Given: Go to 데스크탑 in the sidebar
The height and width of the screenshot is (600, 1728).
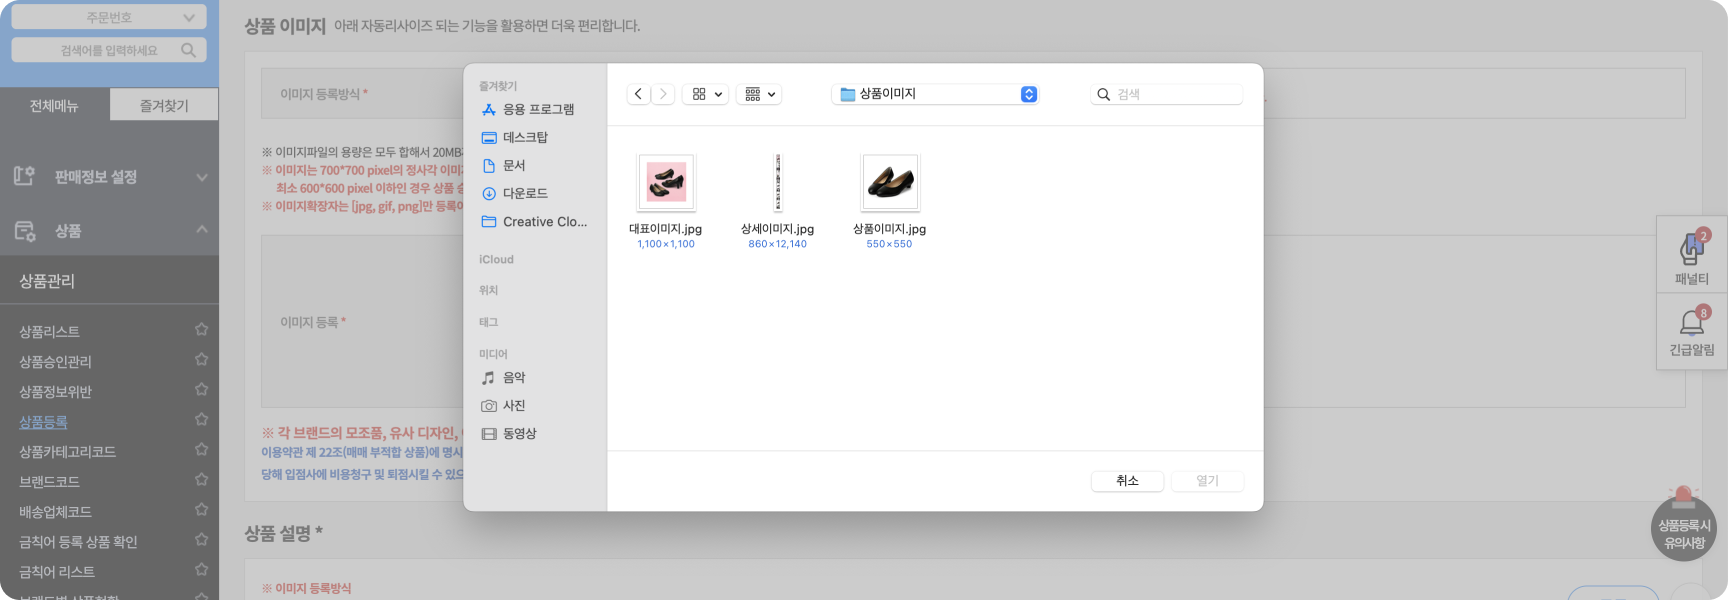Looking at the screenshot, I should [x=525, y=137].
